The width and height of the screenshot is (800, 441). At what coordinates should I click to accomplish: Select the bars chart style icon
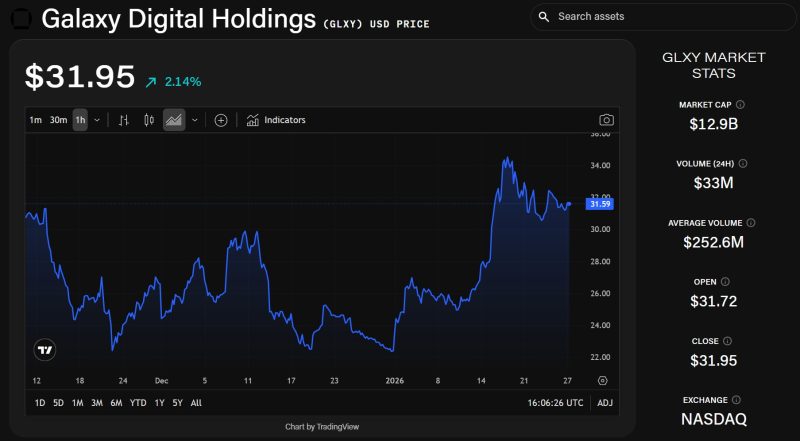(x=124, y=120)
